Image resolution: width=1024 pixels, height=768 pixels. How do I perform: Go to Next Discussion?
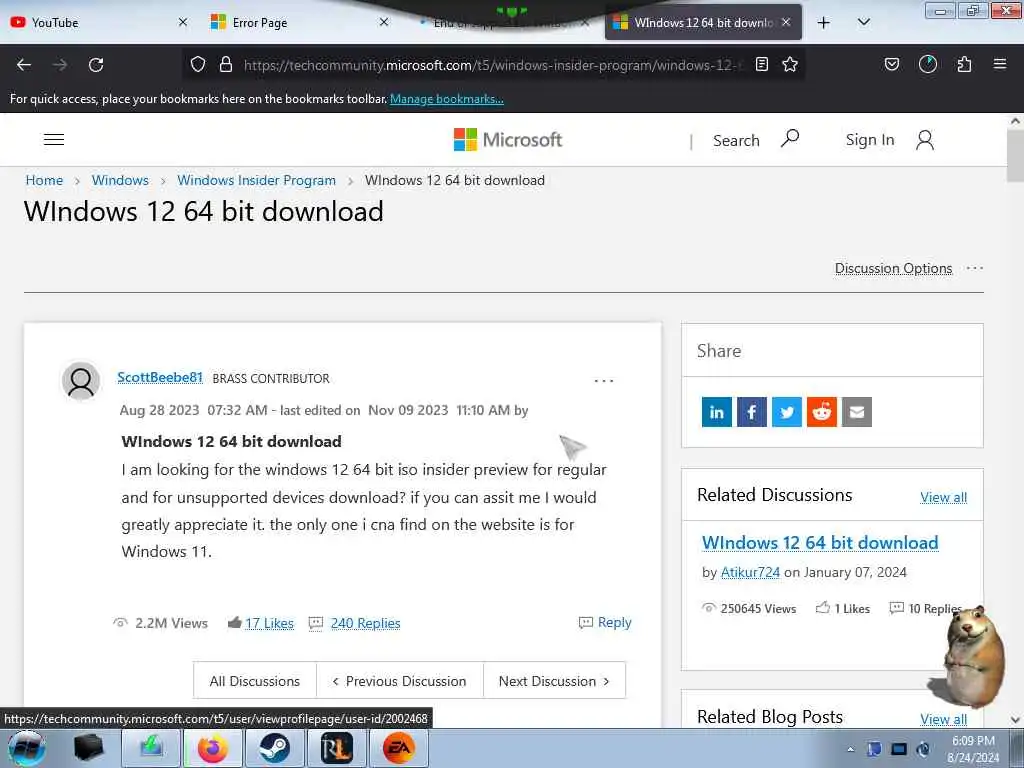(x=554, y=681)
